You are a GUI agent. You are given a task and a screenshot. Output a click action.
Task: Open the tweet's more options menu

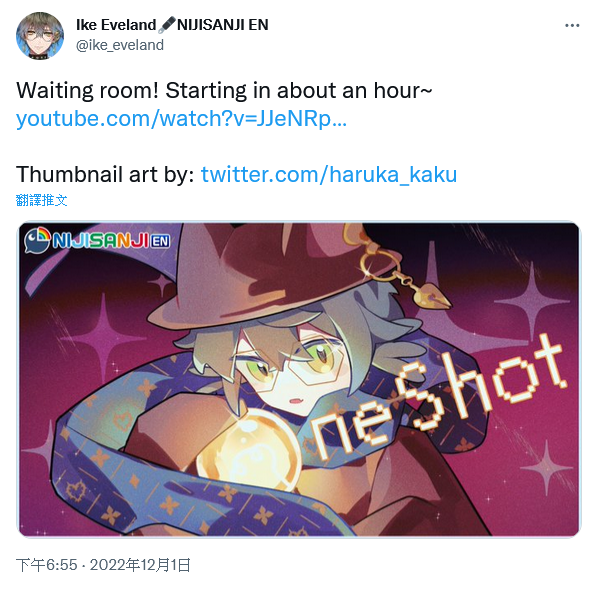(572, 26)
